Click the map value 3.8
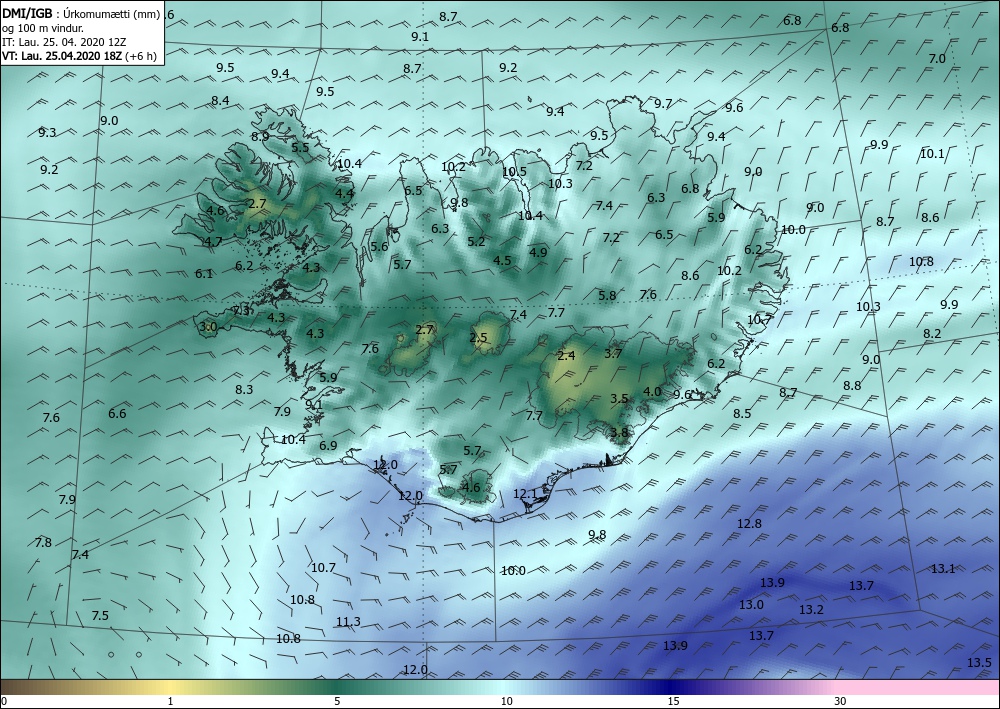The width and height of the screenshot is (1000, 709). point(619,432)
